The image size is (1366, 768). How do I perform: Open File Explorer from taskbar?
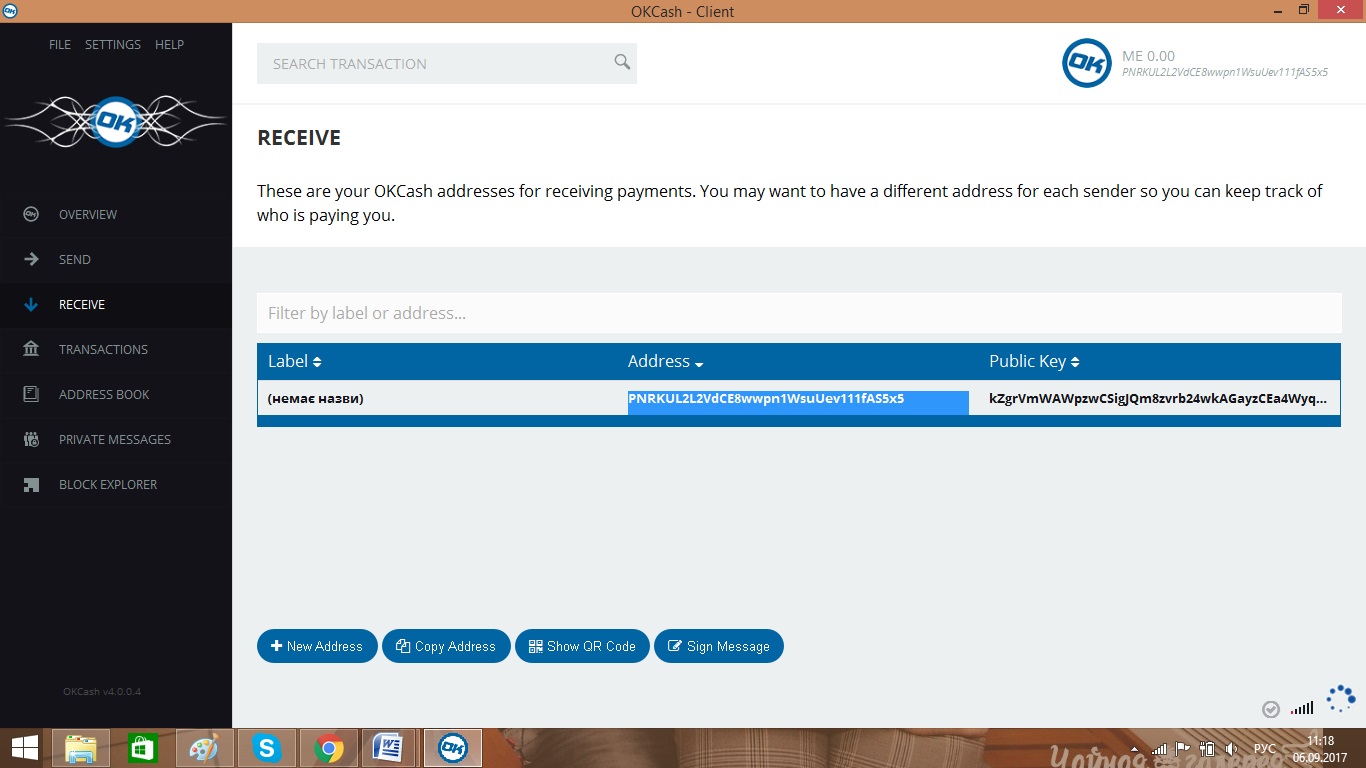click(81, 748)
